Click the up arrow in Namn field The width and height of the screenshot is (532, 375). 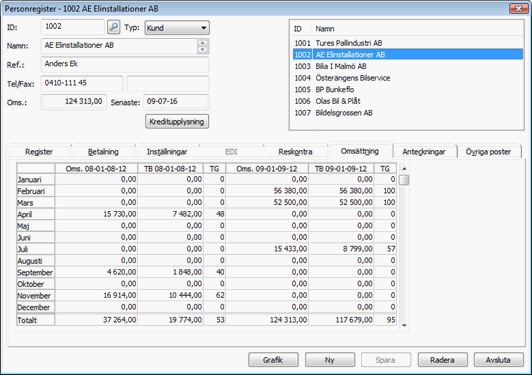coord(203,43)
